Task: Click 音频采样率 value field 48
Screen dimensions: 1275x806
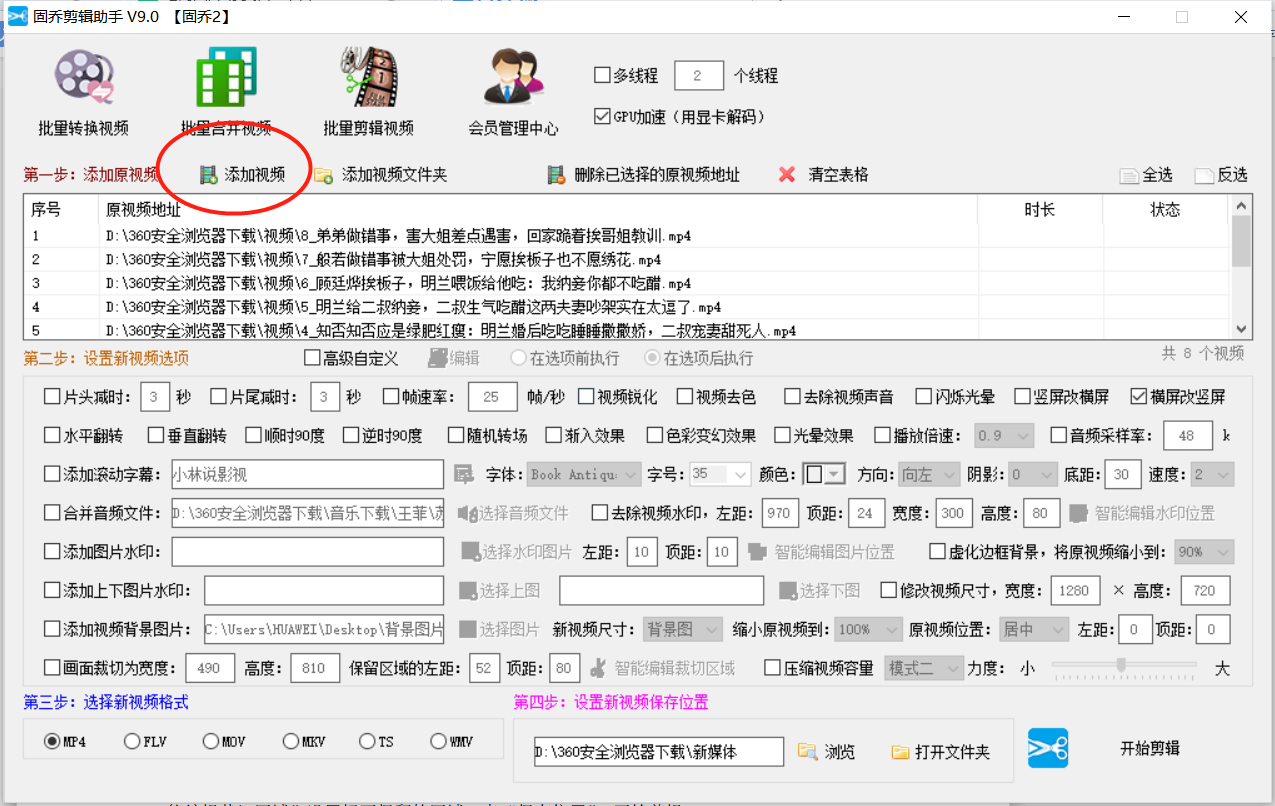Action: tap(1188, 435)
